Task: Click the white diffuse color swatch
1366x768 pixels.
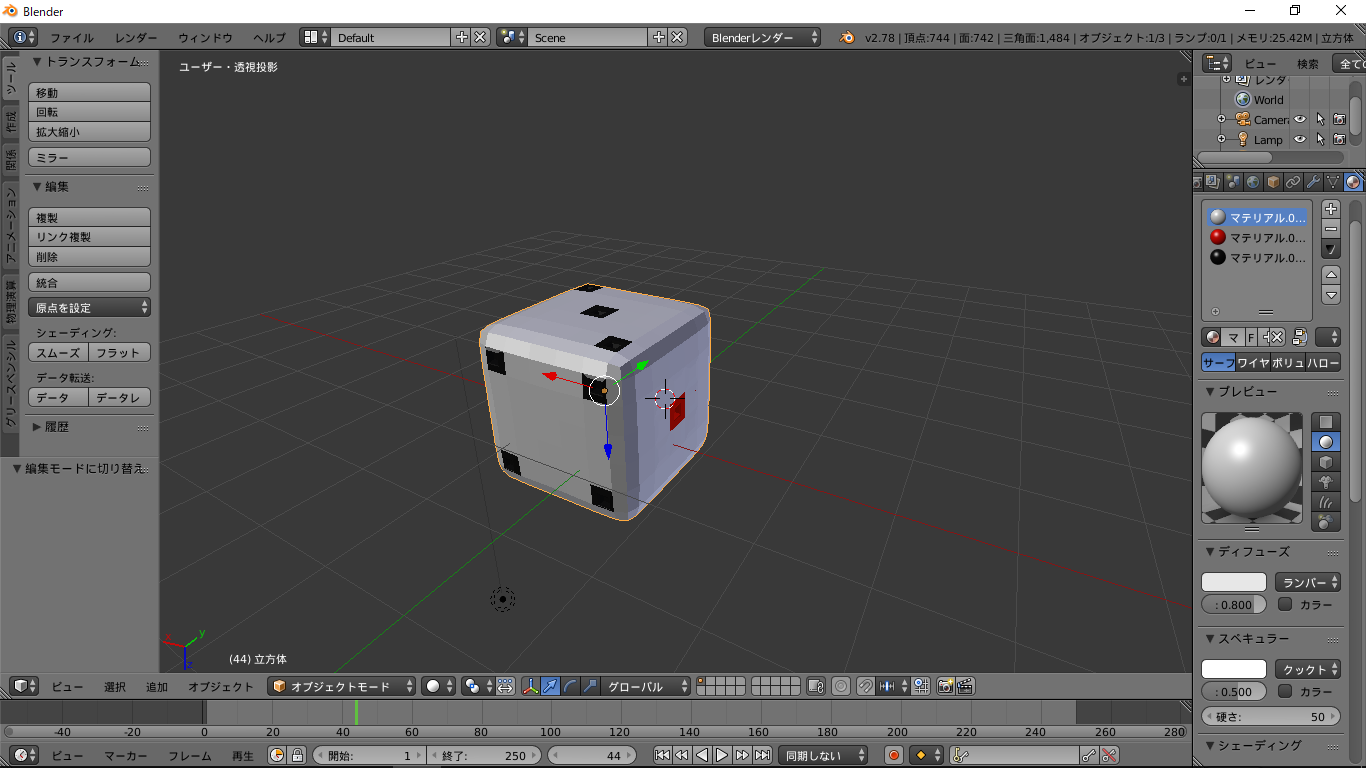Action: (1233, 582)
